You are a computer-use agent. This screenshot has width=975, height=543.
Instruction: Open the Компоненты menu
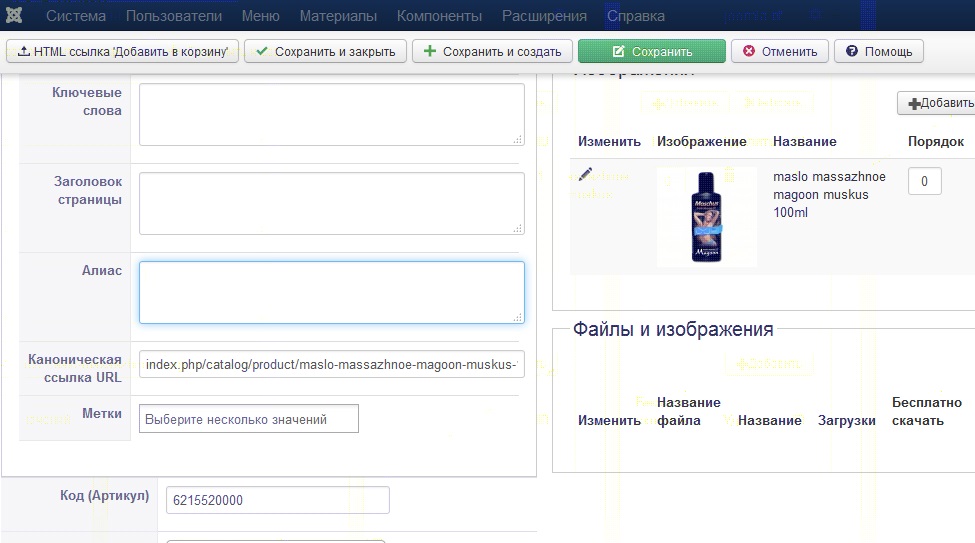(x=439, y=16)
